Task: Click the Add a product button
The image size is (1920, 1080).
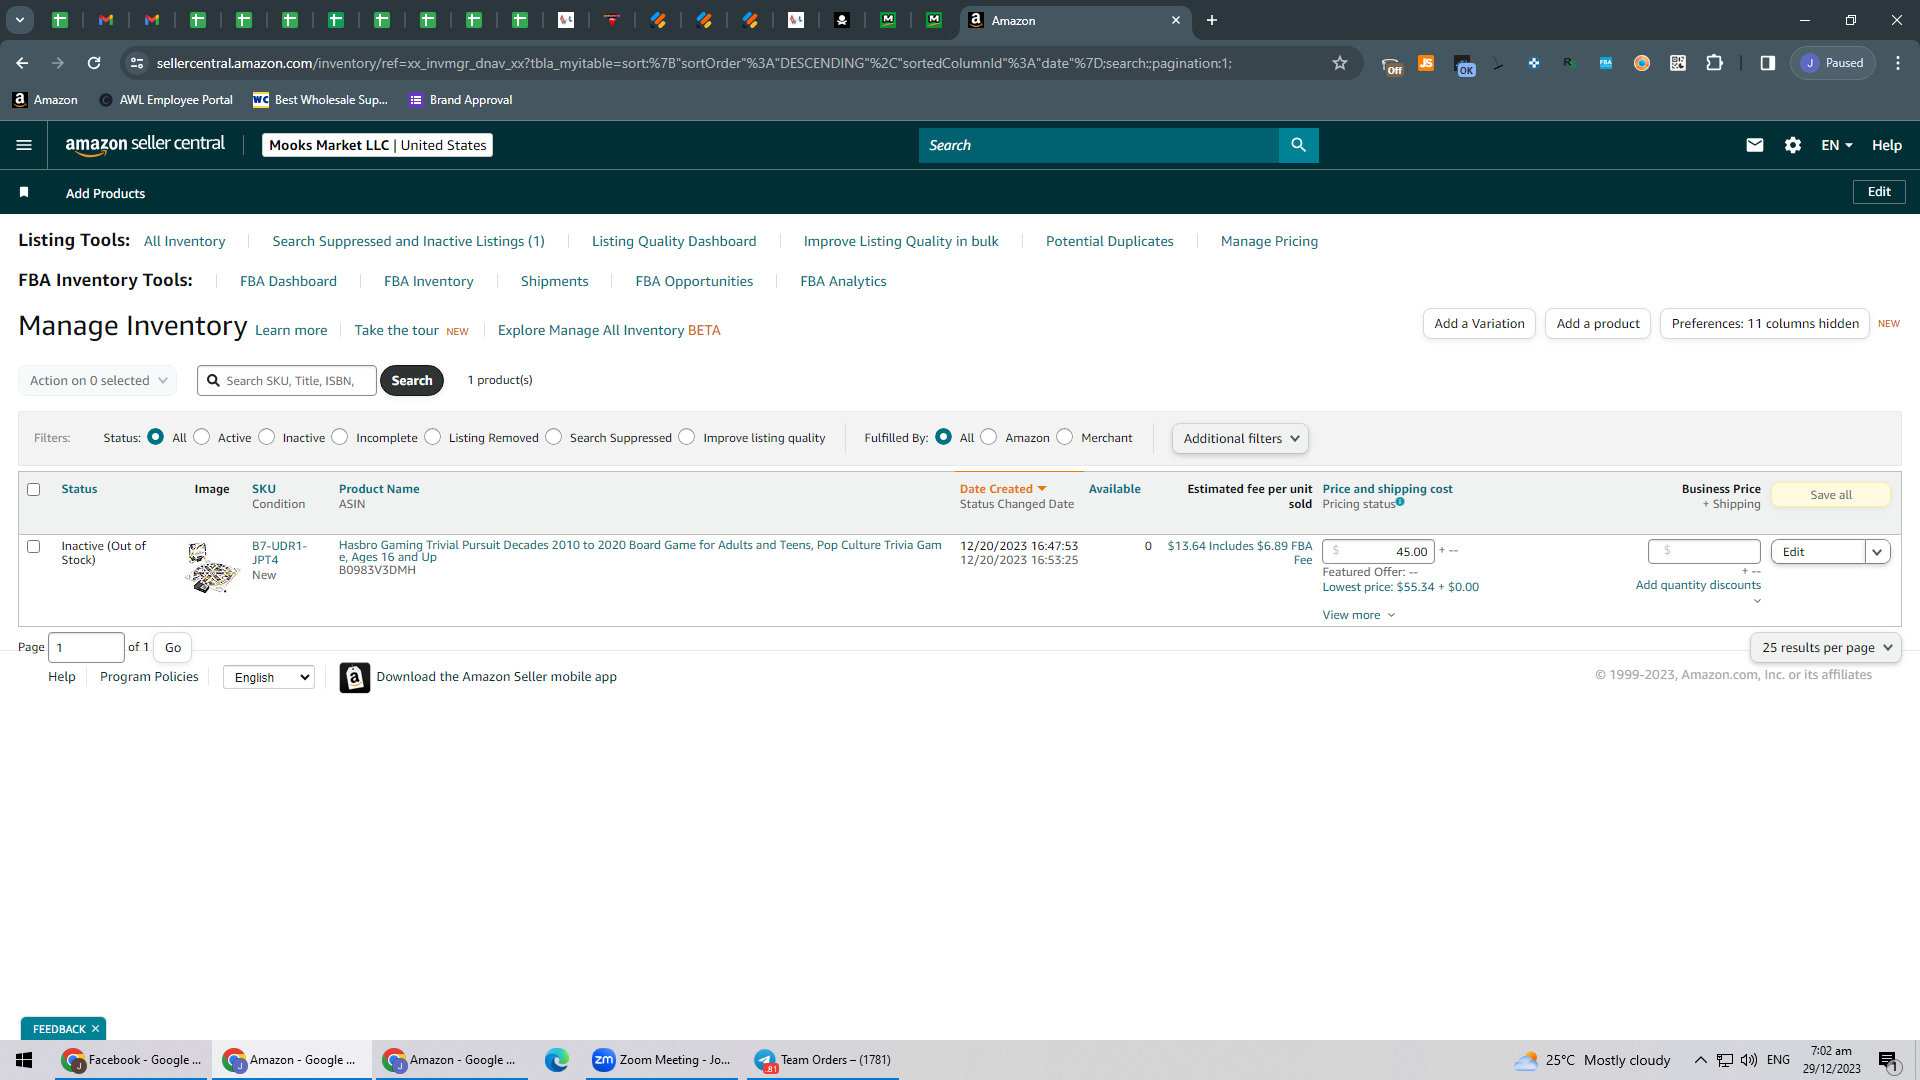Action: pyautogui.click(x=1598, y=324)
